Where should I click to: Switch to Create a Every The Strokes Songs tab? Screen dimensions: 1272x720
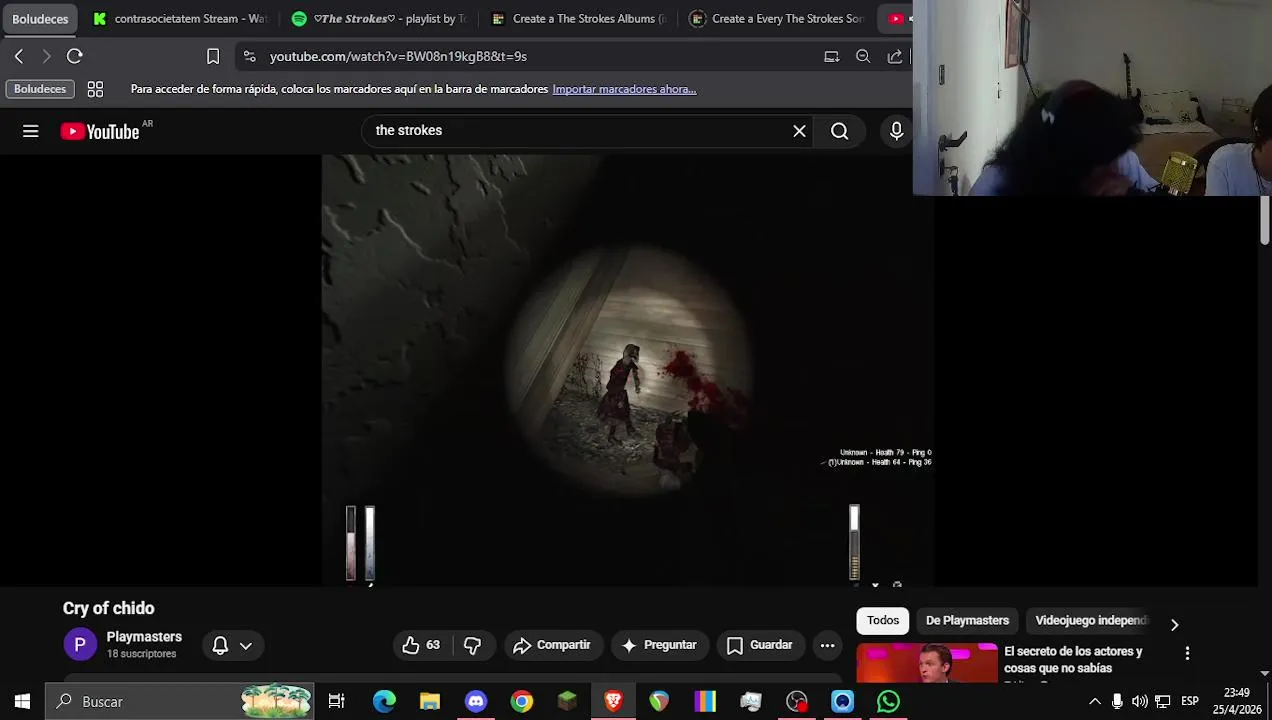pyautogui.click(x=776, y=18)
